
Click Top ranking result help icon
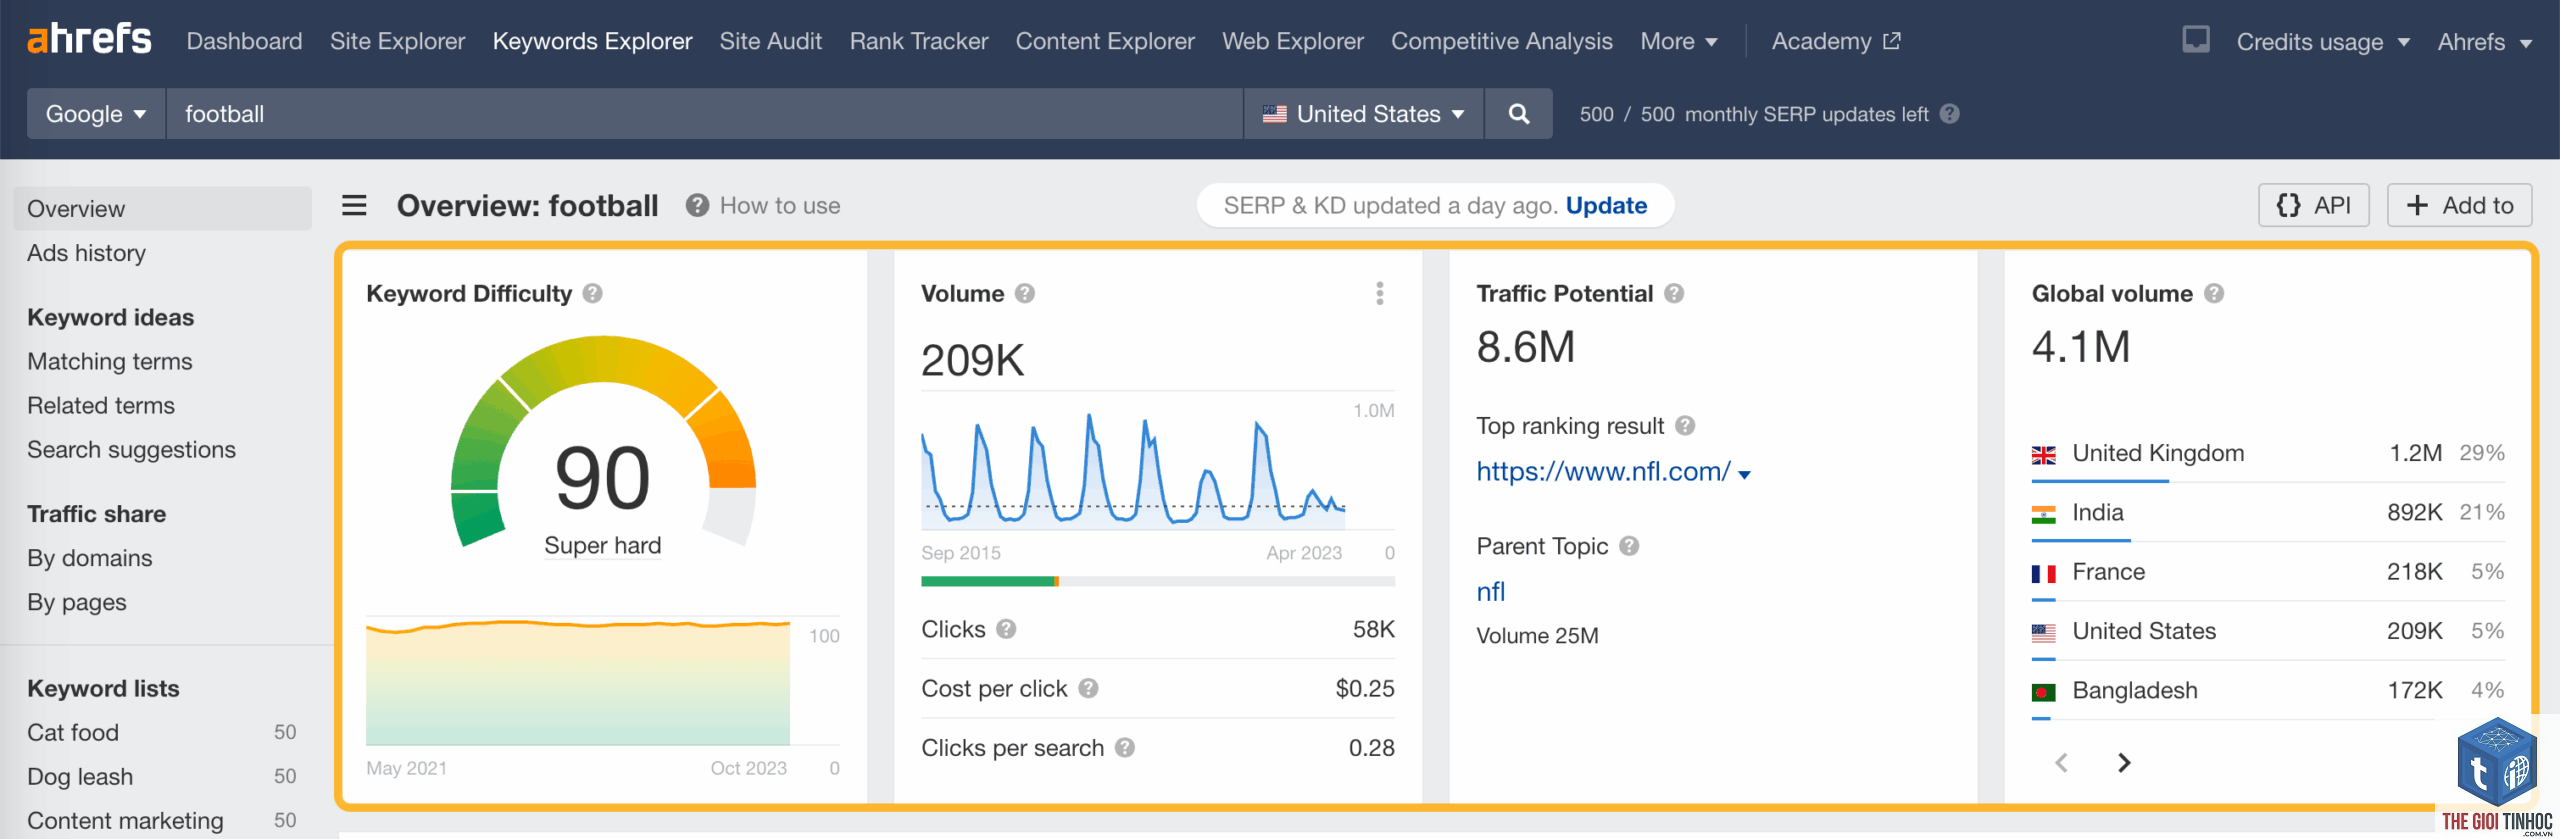[1685, 426]
